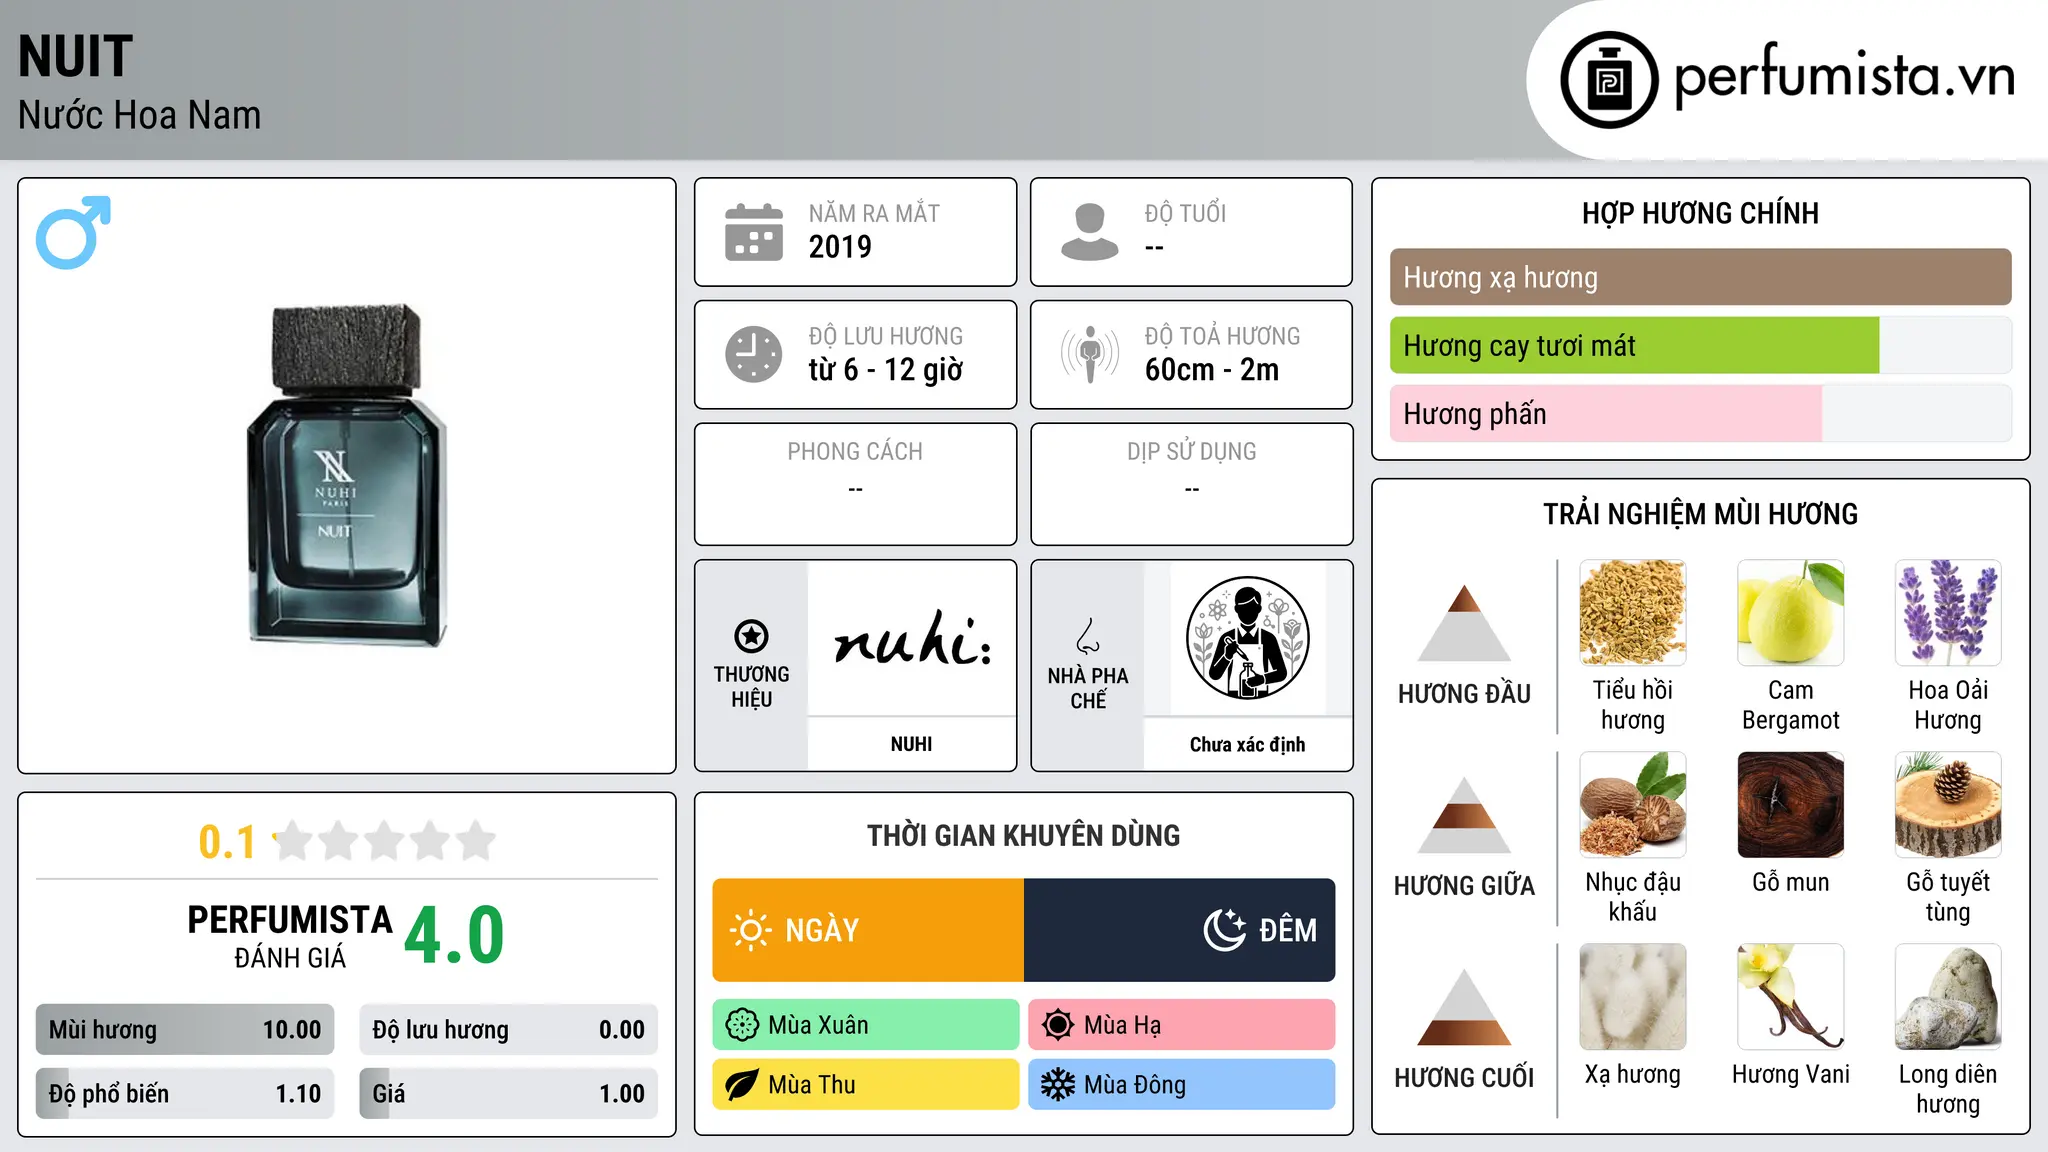2048x1152 pixels.
Task: Click the nuhi brand logo
Action: coord(912,638)
